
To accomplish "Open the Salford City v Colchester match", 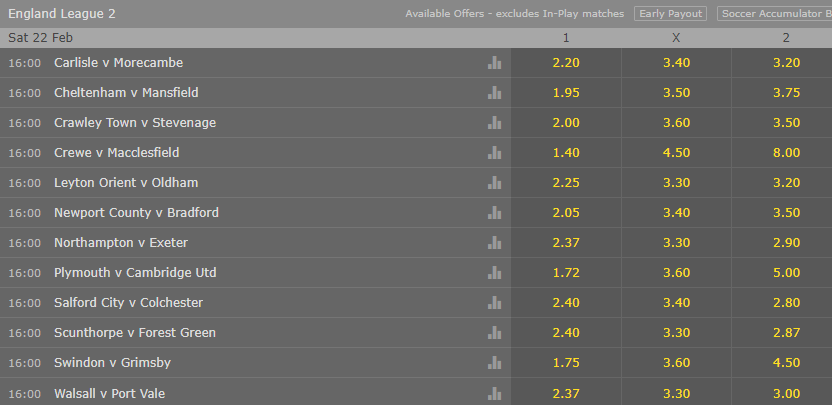I will pyautogui.click(x=128, y=303).
